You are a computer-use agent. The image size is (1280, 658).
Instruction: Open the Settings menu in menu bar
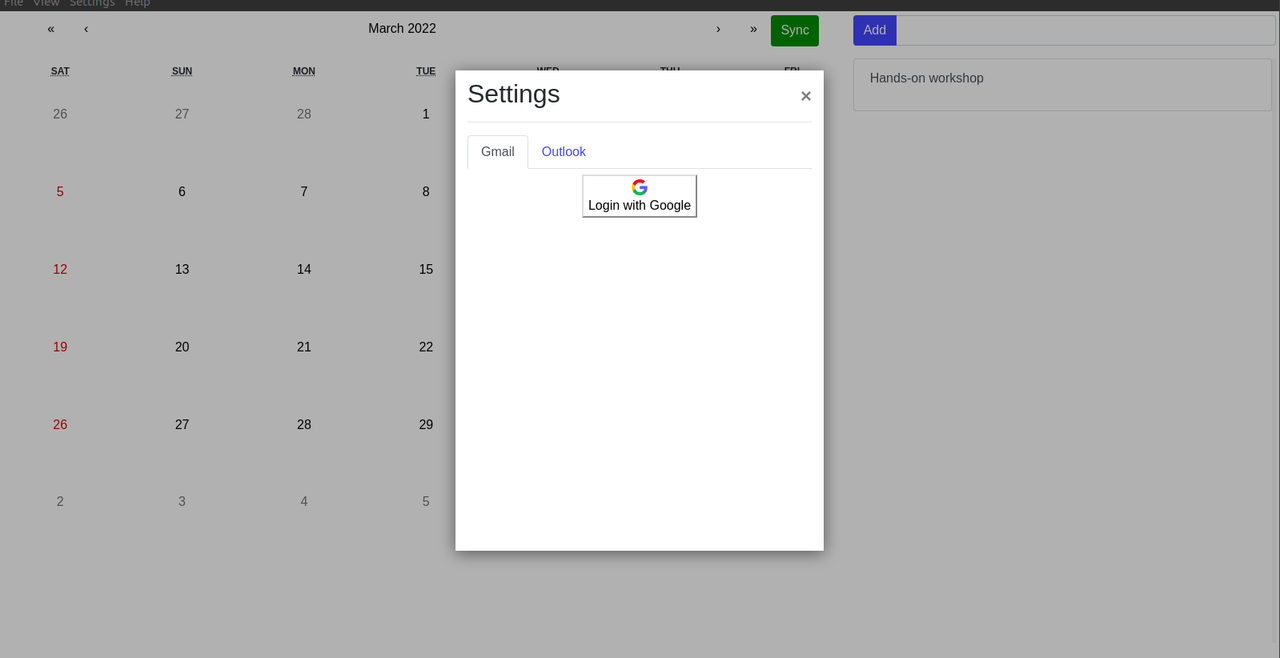[x=92, y=4]
